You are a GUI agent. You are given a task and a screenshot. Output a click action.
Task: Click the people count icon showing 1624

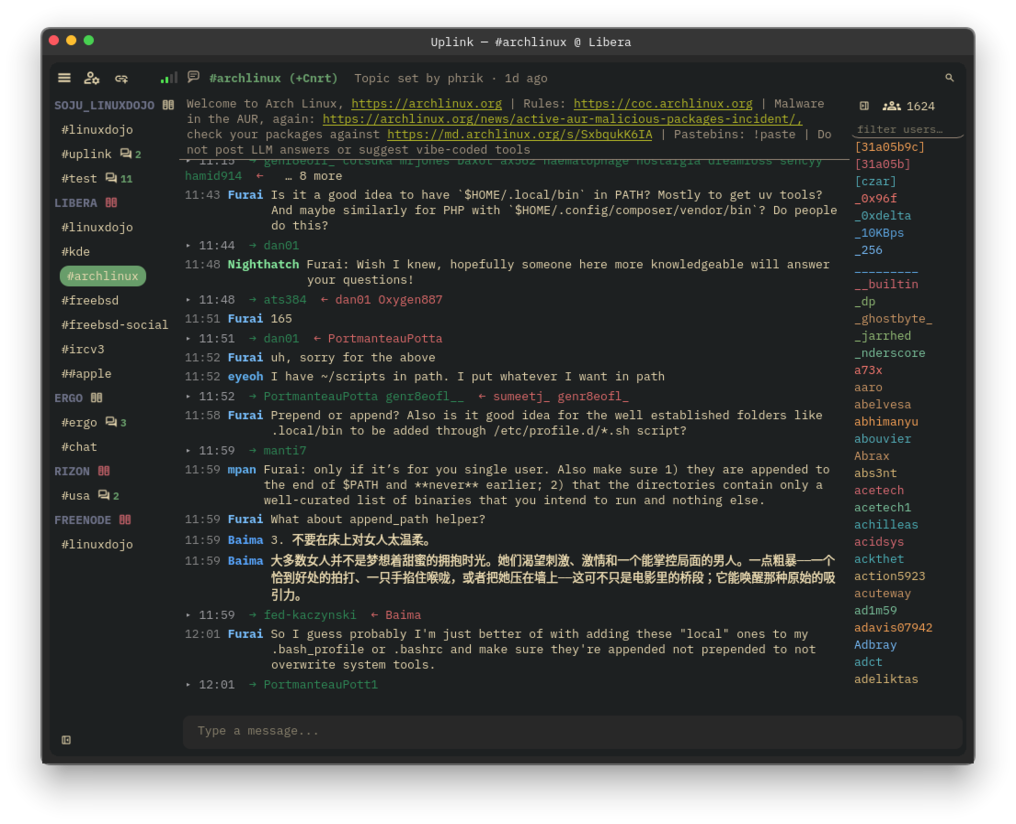[x=892, y=106]
